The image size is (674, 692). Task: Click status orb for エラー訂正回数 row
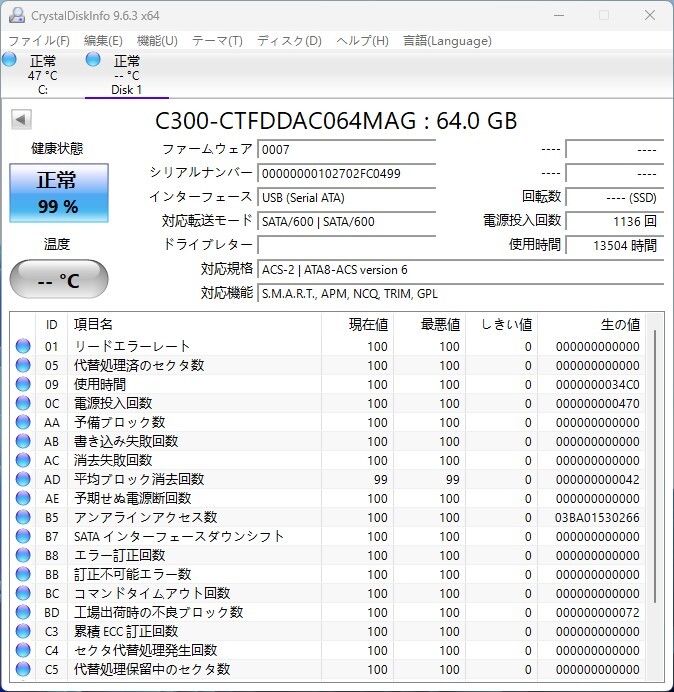[23, 555]
